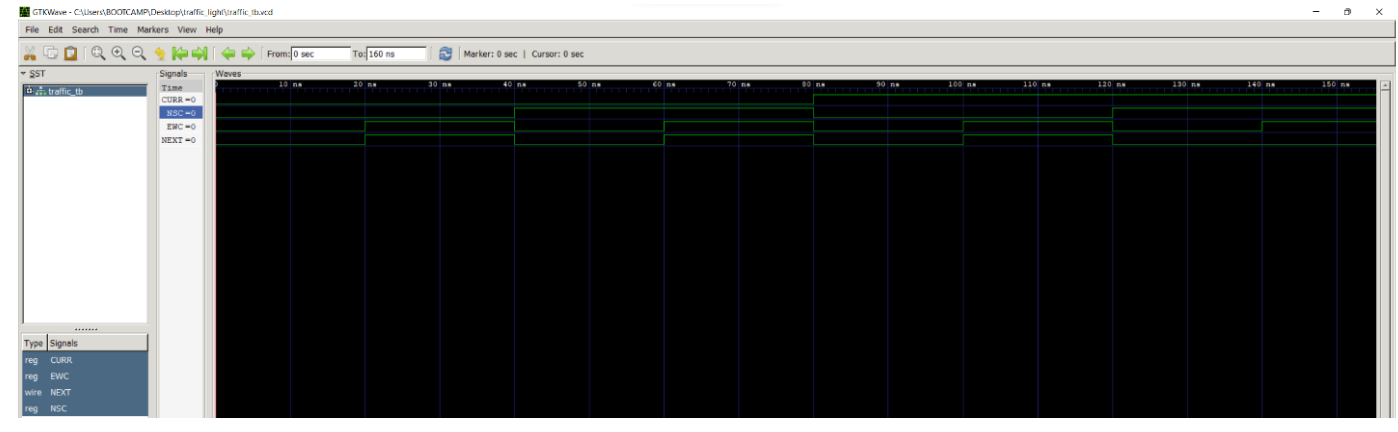Viewport: 1398px width, 432px height.
Task: Click the From time input field
Action: [321, 54]
